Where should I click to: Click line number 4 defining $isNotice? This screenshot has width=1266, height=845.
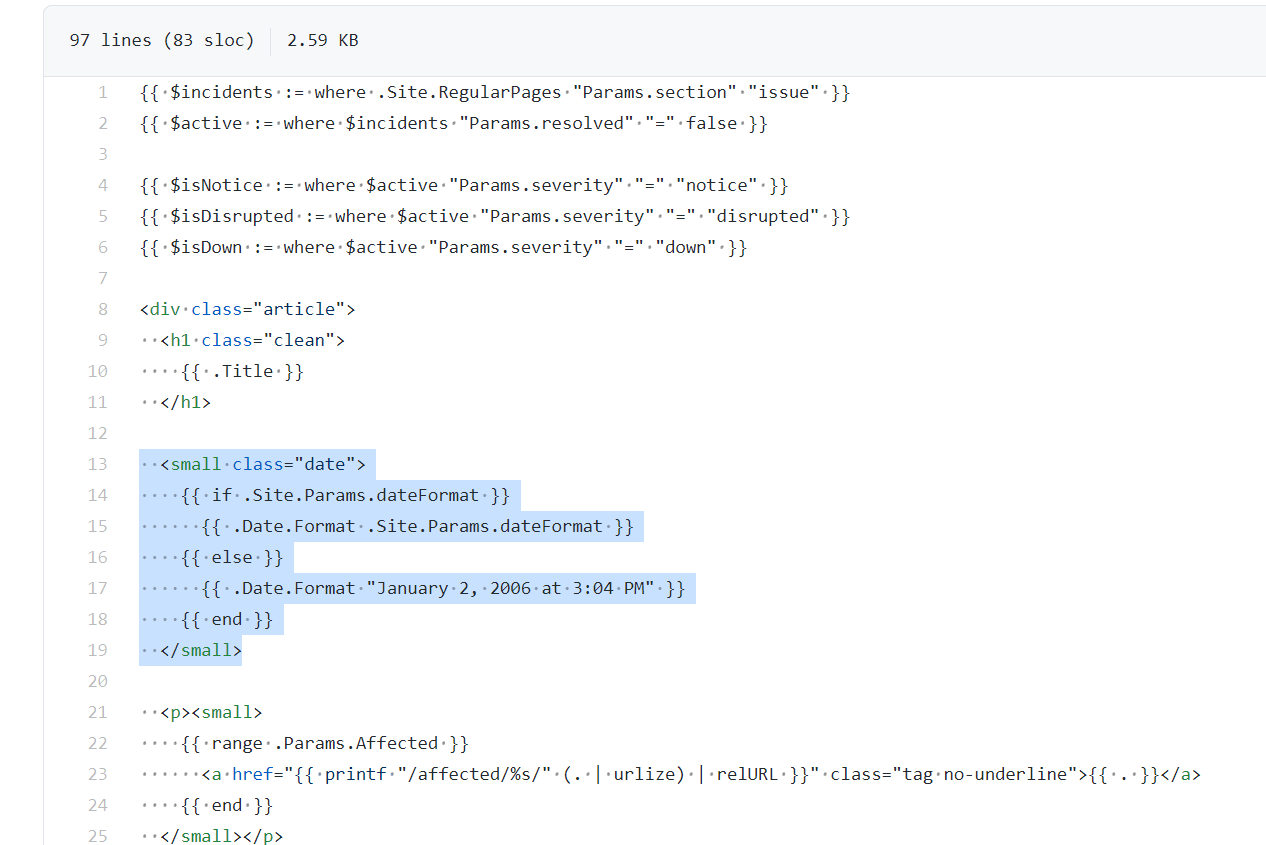click(x=102, y=184)
